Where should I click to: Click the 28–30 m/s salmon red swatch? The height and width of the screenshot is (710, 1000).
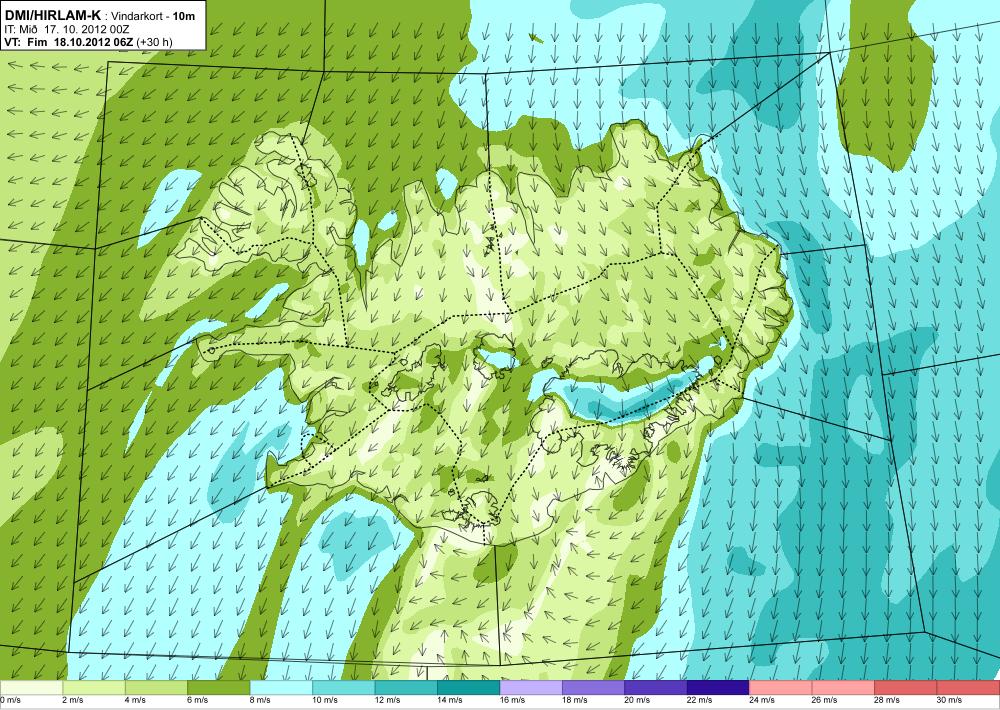[x=906, y=688]
